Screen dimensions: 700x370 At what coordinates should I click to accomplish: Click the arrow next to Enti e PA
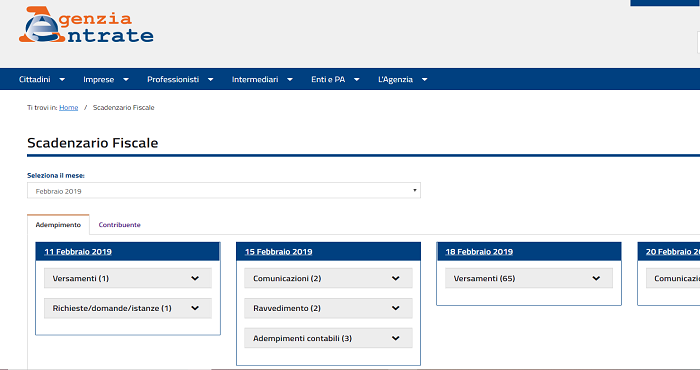pos(357,79)
